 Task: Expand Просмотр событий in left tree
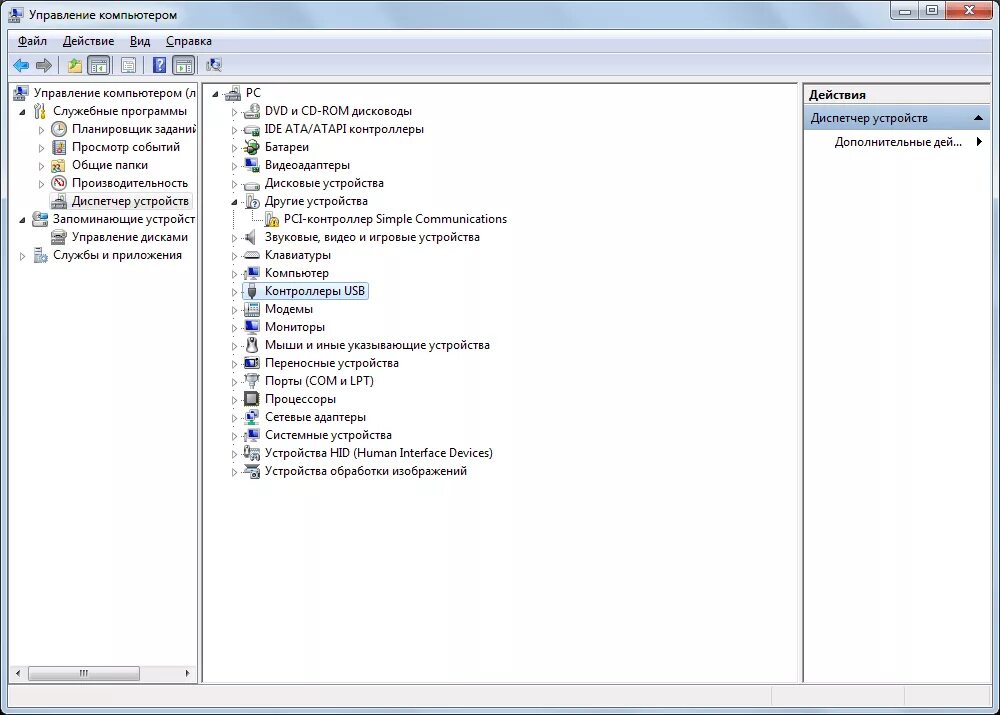tap(41, 148)
